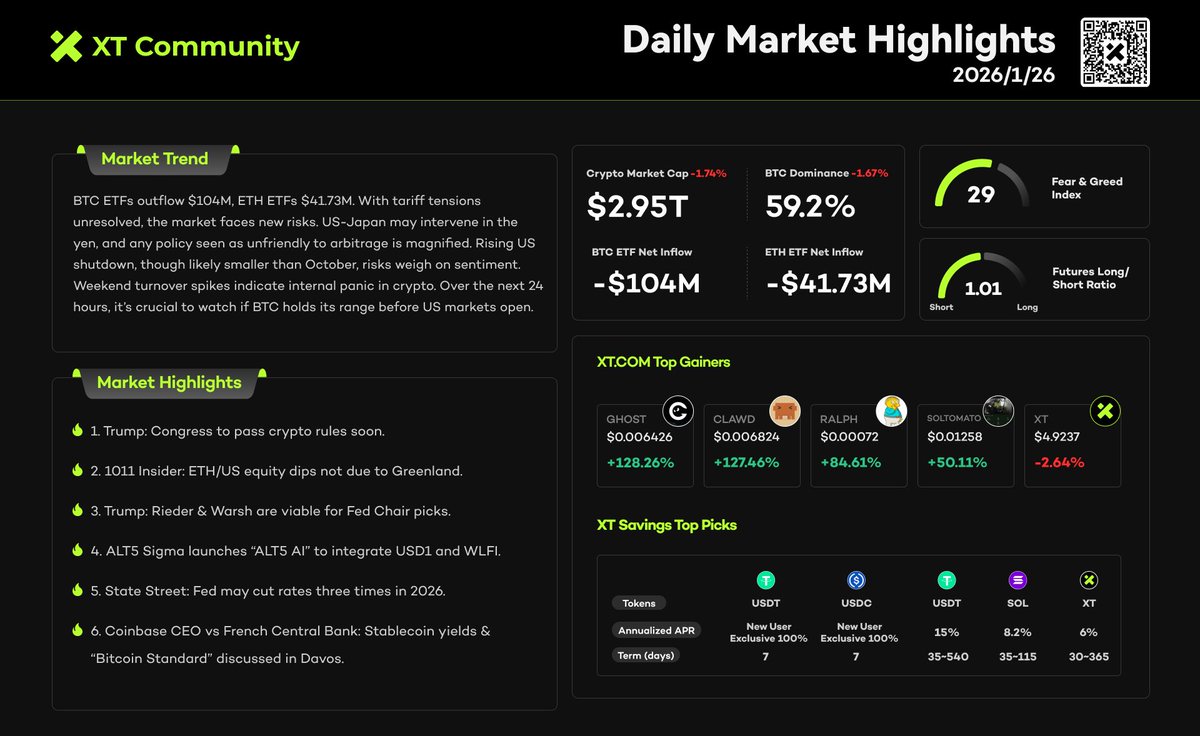Select the GHOST token icon
The height and width of the screenshot is (736, 1200).
click(677, 410)
